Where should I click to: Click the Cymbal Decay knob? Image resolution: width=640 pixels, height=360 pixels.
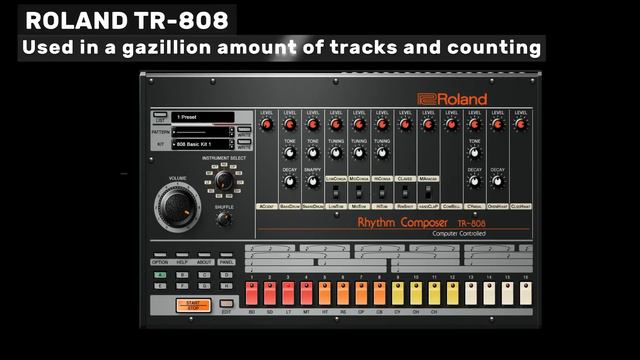click(x=474, y=181)
